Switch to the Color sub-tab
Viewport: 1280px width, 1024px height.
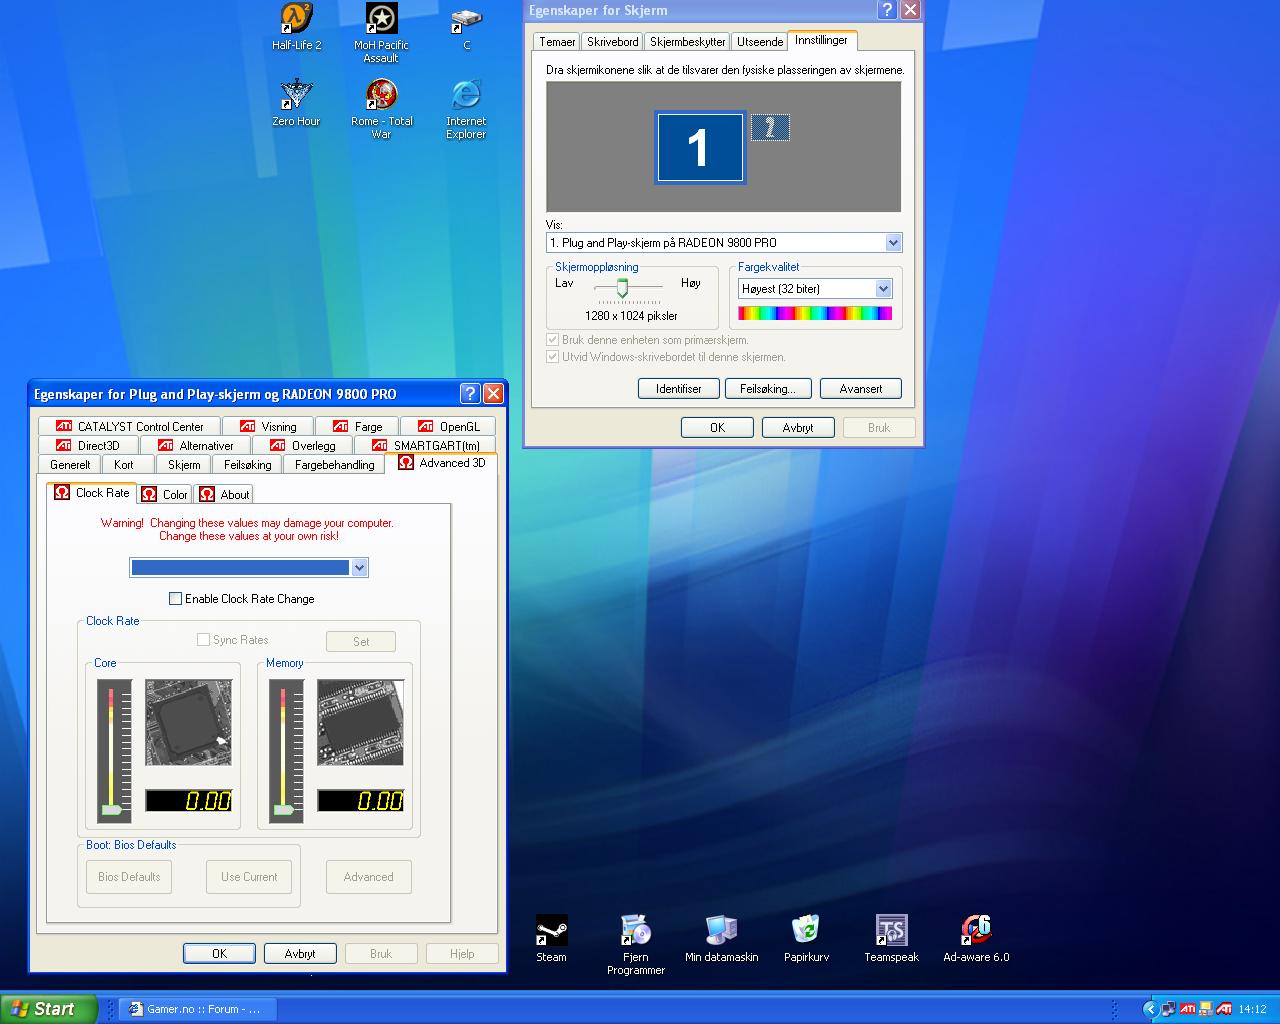click(x=164, y=494)
